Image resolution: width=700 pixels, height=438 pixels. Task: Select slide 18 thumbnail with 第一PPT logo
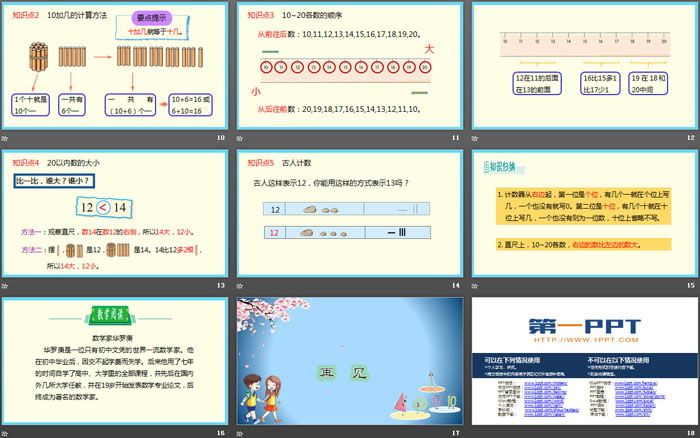coord(585,361)
